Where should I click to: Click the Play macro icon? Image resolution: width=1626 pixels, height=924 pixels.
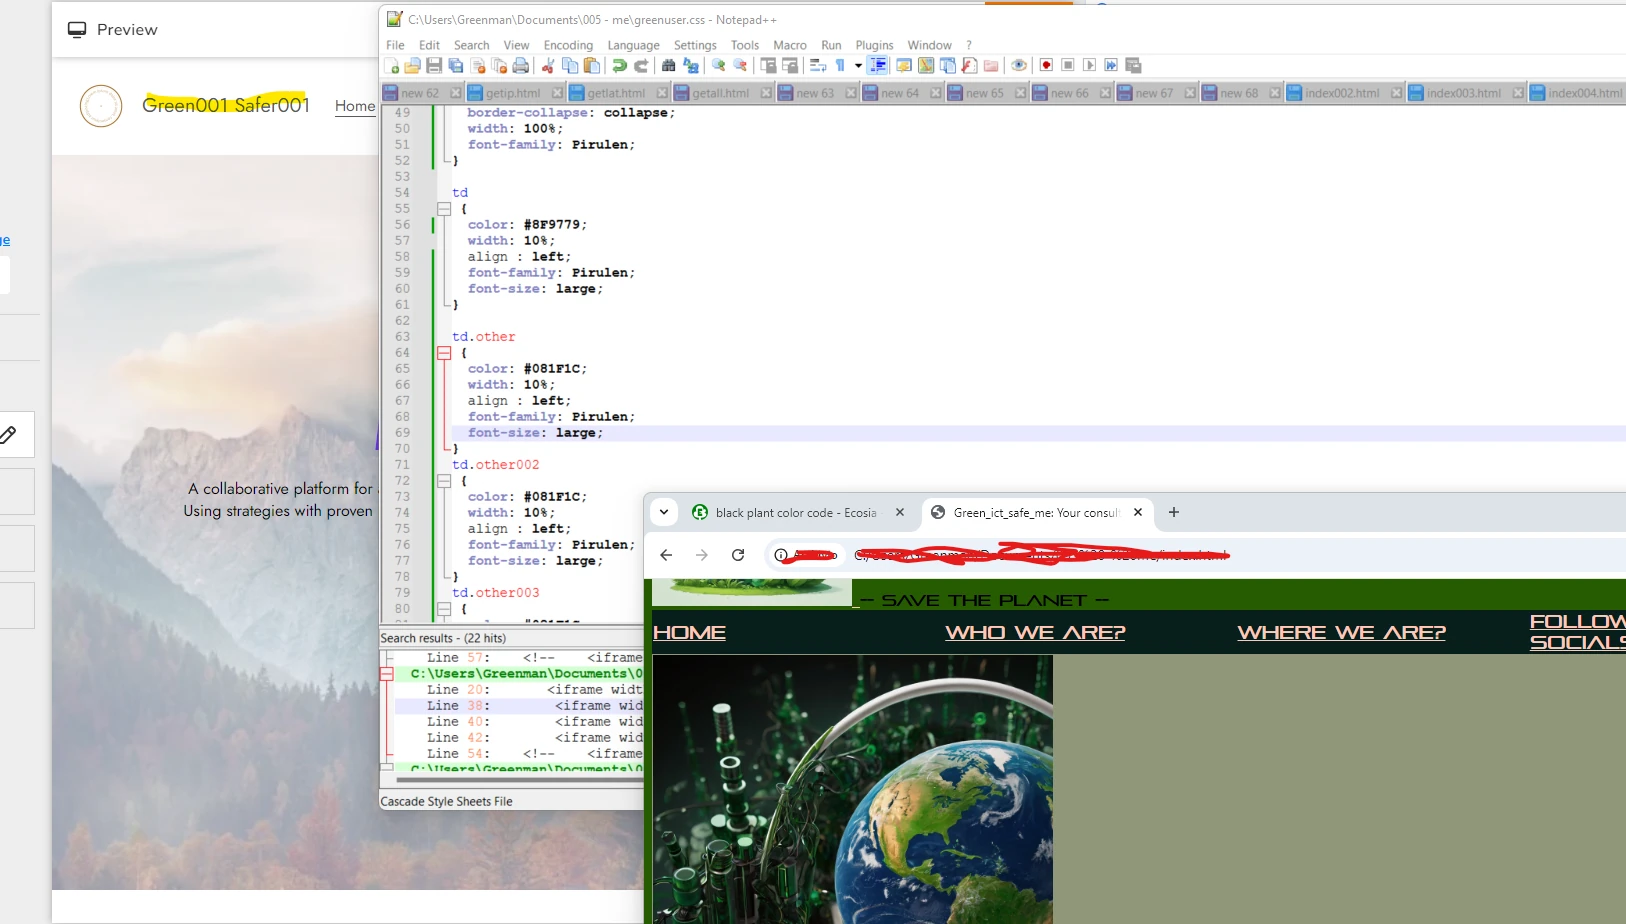point(1090,66)
